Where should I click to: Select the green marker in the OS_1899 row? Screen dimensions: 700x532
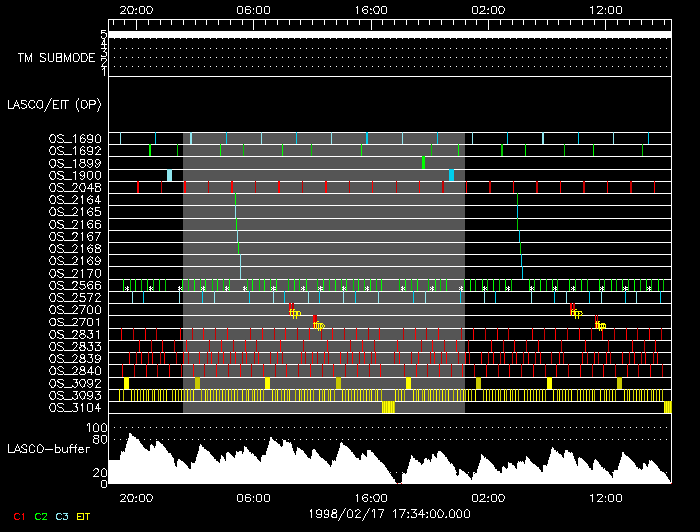point(424,162)
